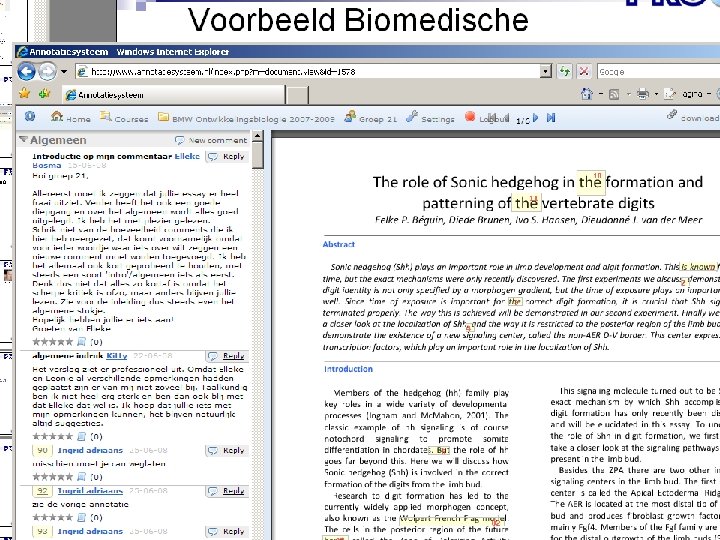Open Favorites Center star icon

coord(24,94)
